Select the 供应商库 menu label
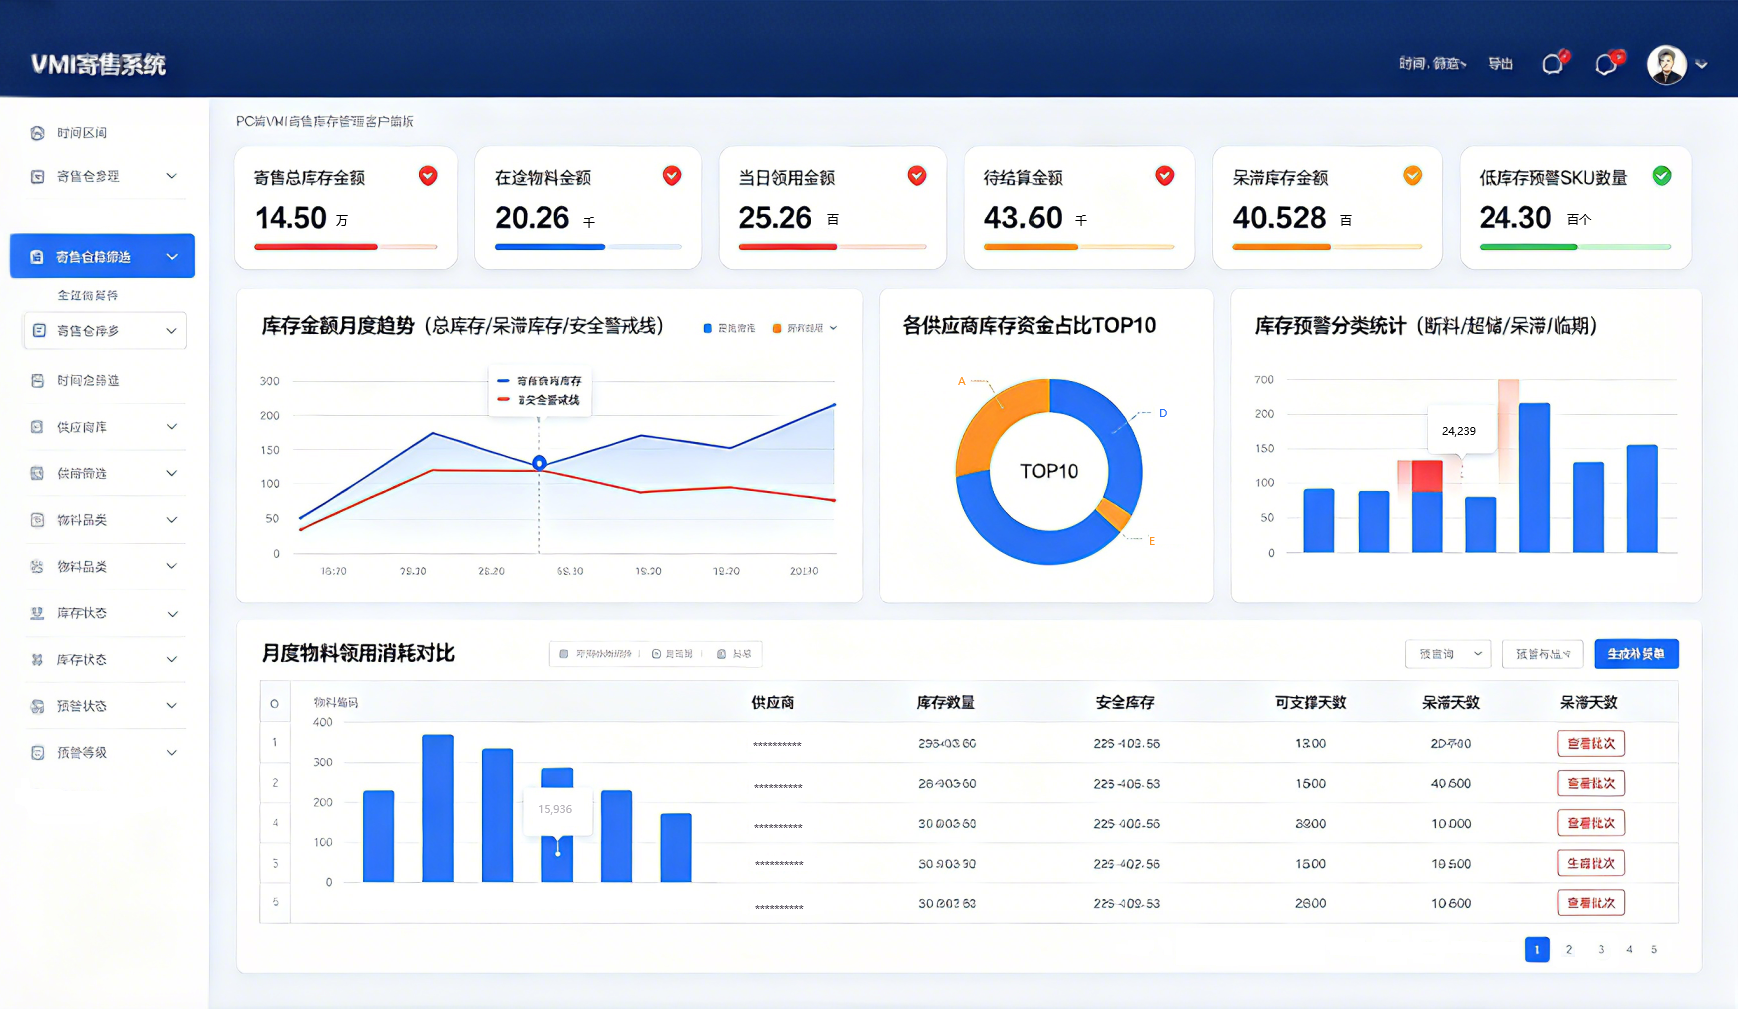The height and width of the screenshot is (1009, 1738). [82, 427]
